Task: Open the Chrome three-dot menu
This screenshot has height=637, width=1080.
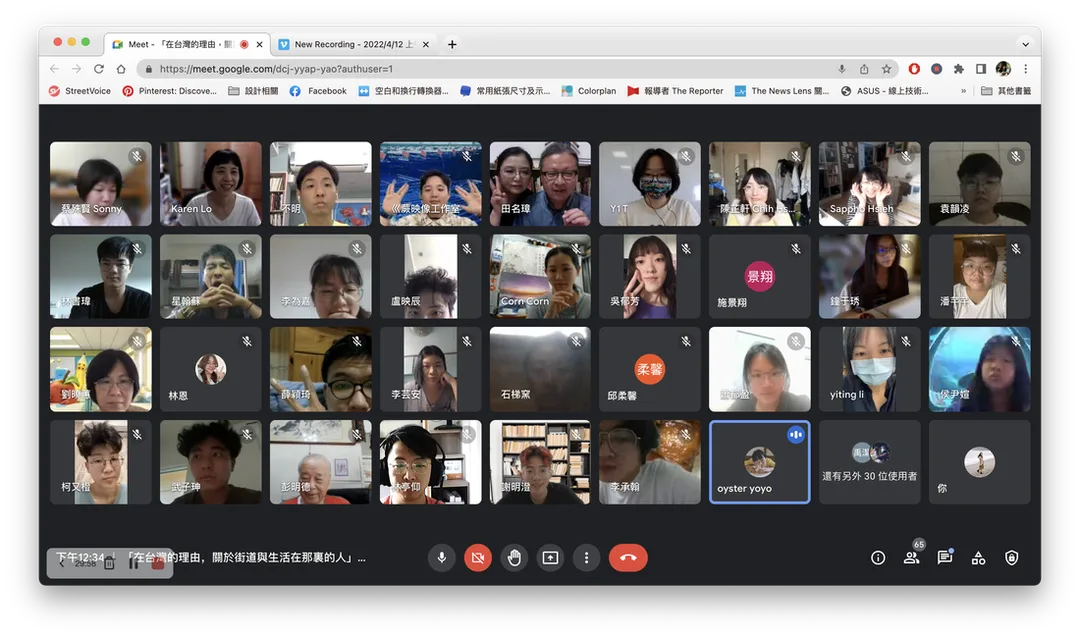Action: click(x=1026, y=69)
